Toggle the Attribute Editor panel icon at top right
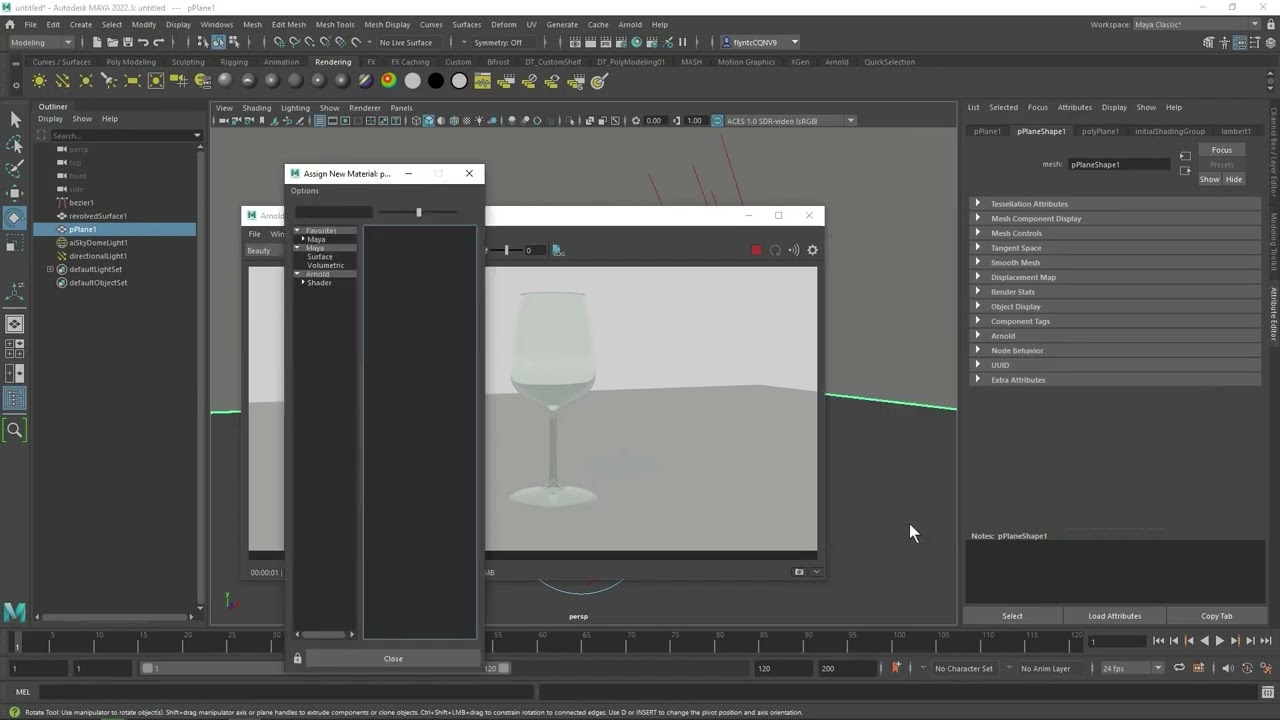Screen dimensions: 1280x720 click(x=1240, y=42)
